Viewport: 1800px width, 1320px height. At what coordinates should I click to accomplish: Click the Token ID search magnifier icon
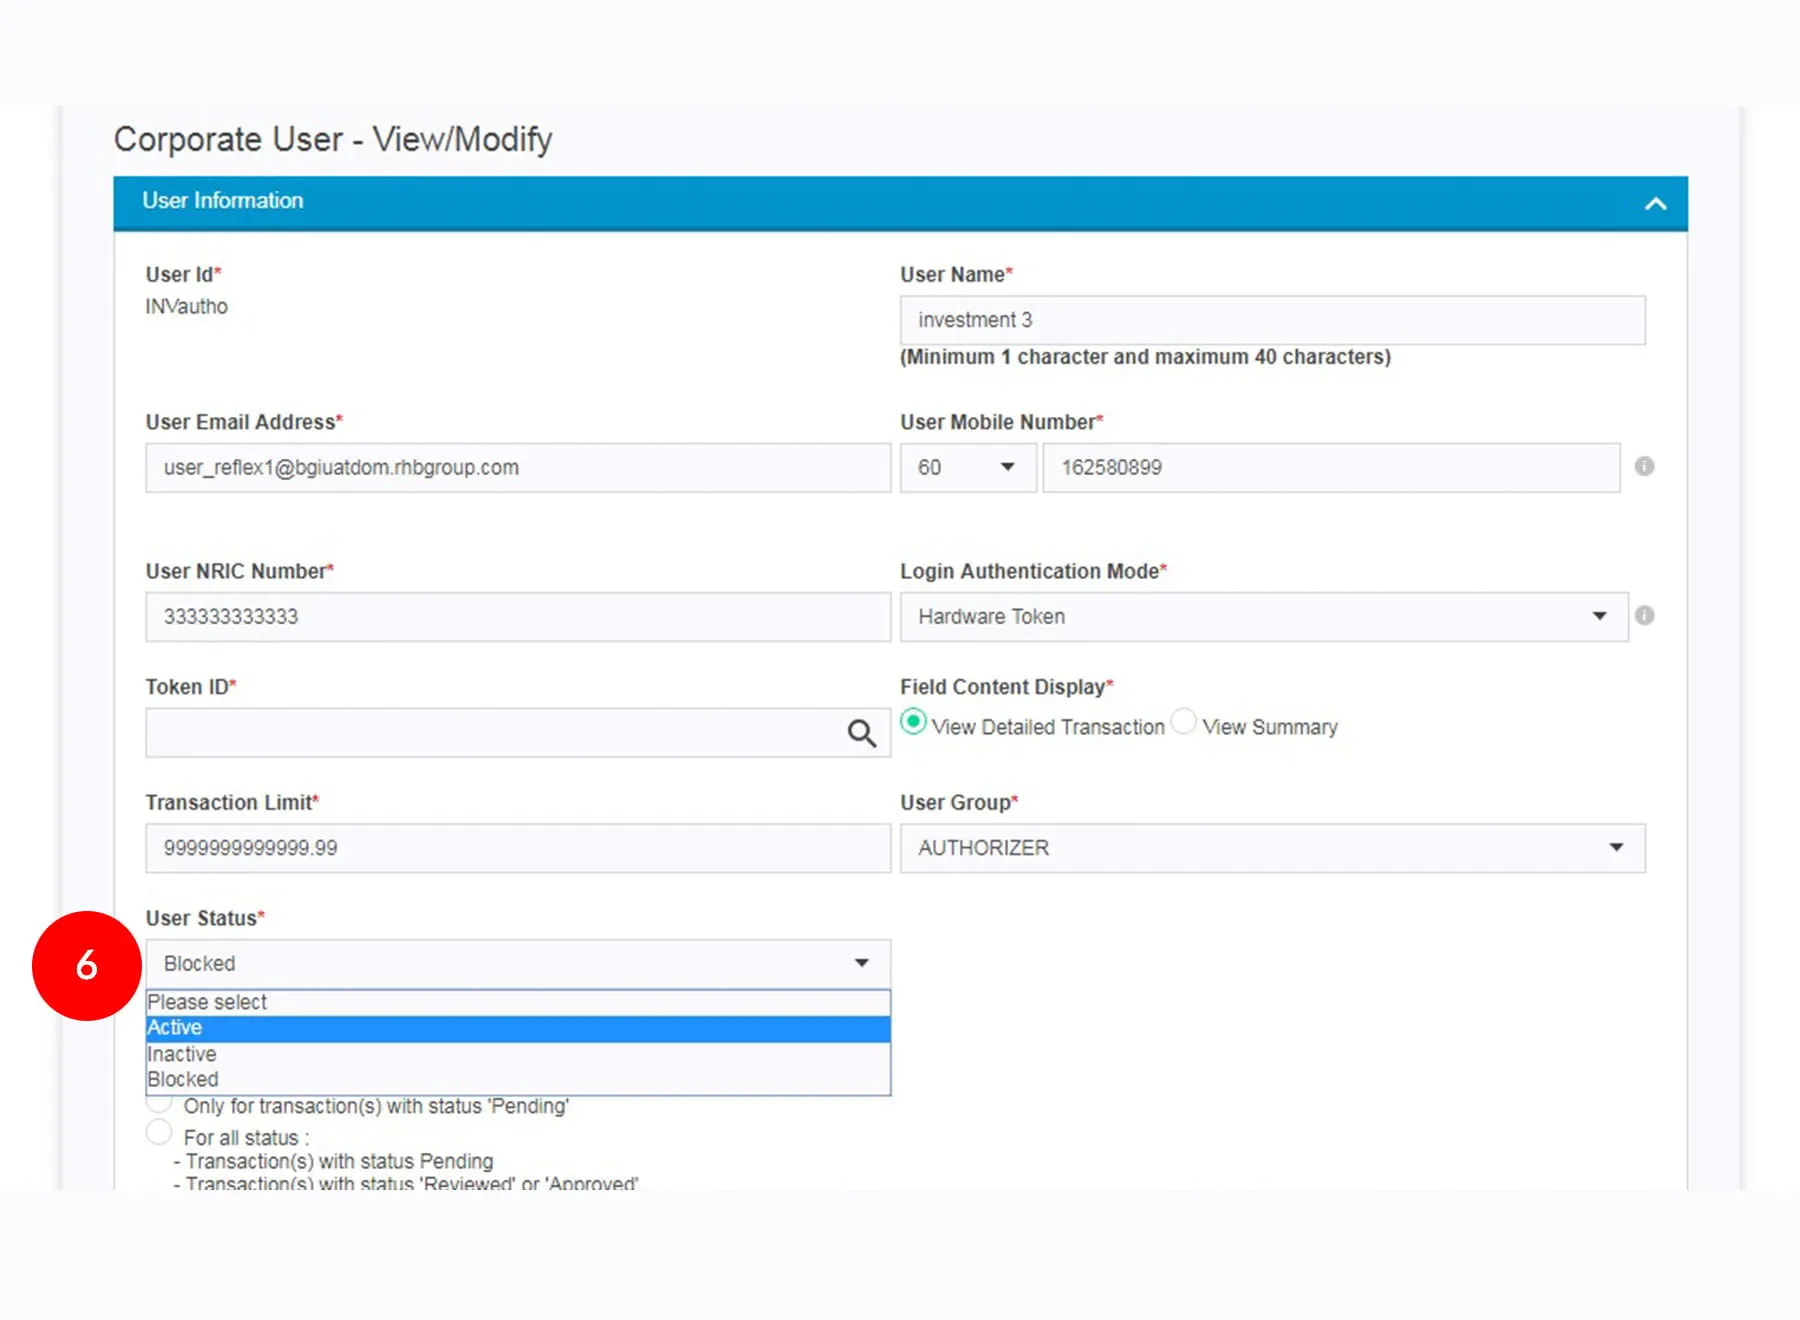coord(861,733)
